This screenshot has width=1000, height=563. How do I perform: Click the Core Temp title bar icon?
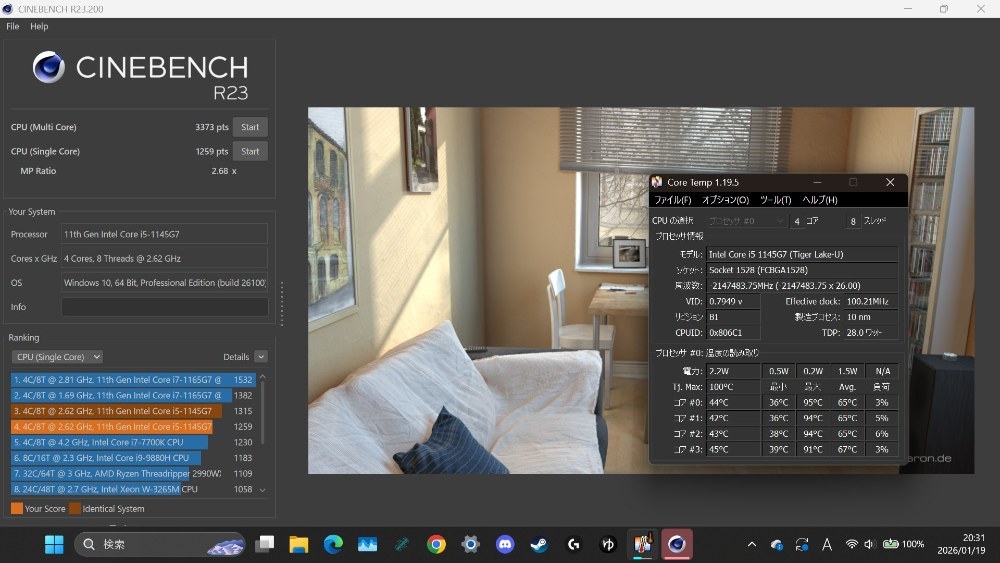pyautogui.click(x=657, y=182)
